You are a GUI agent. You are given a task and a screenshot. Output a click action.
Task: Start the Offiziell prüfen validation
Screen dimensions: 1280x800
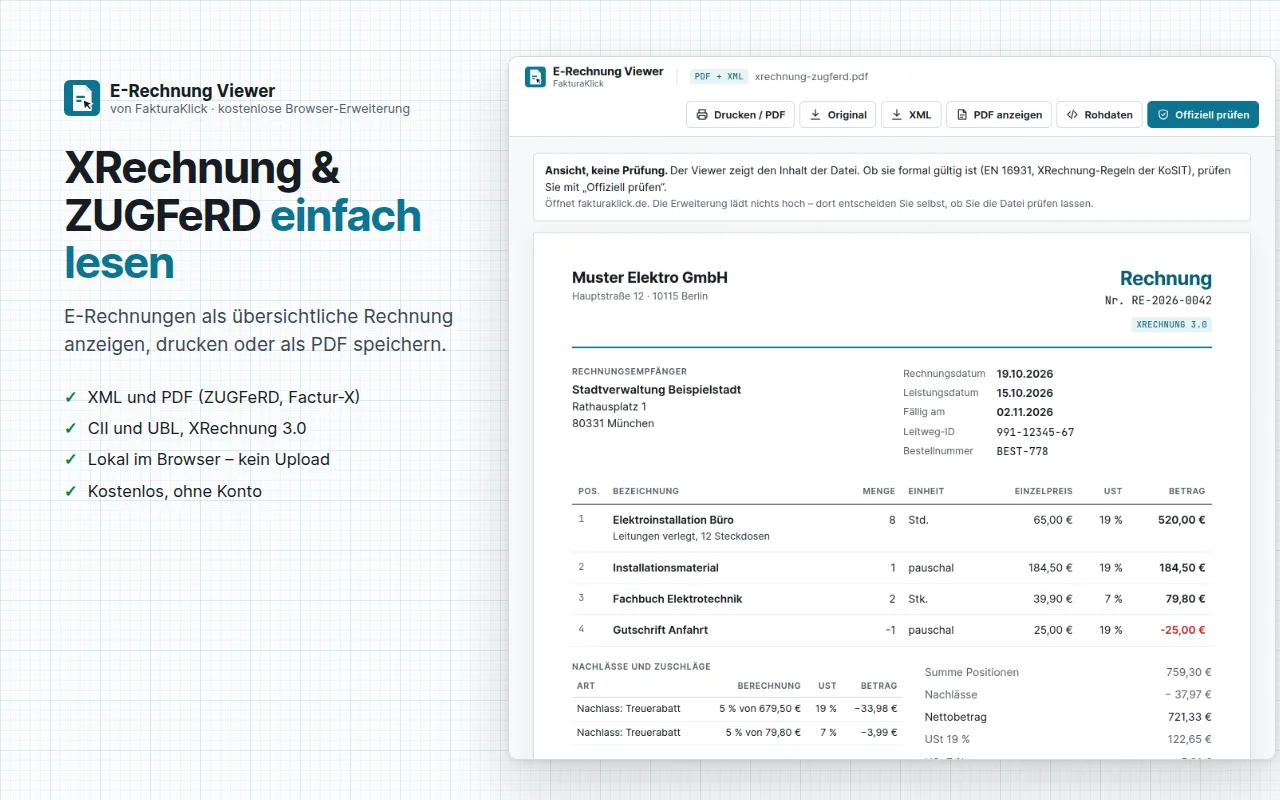pyautogui.click(x=1203, y=115)
